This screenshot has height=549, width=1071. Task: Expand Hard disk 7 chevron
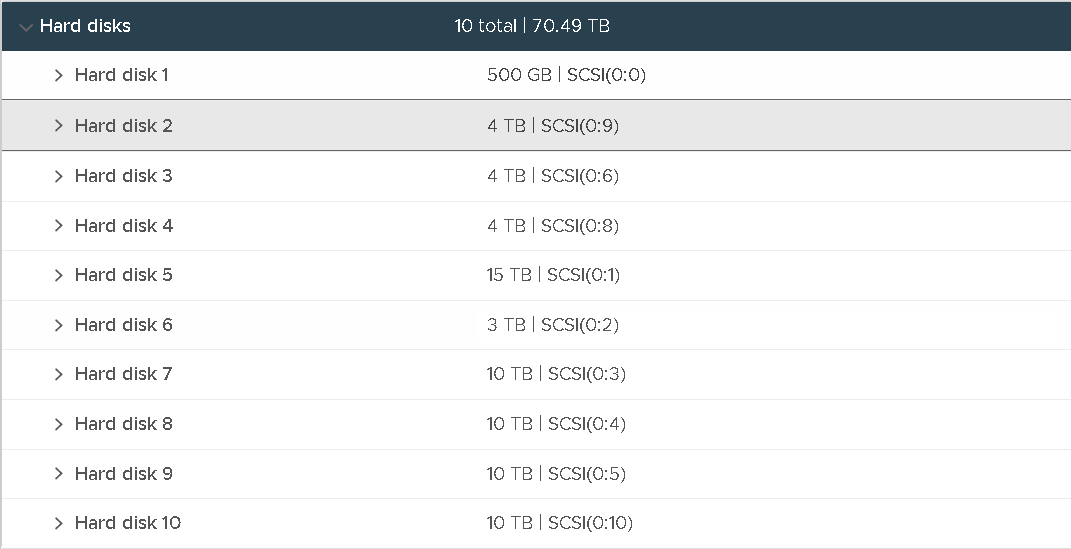point(59,374)
